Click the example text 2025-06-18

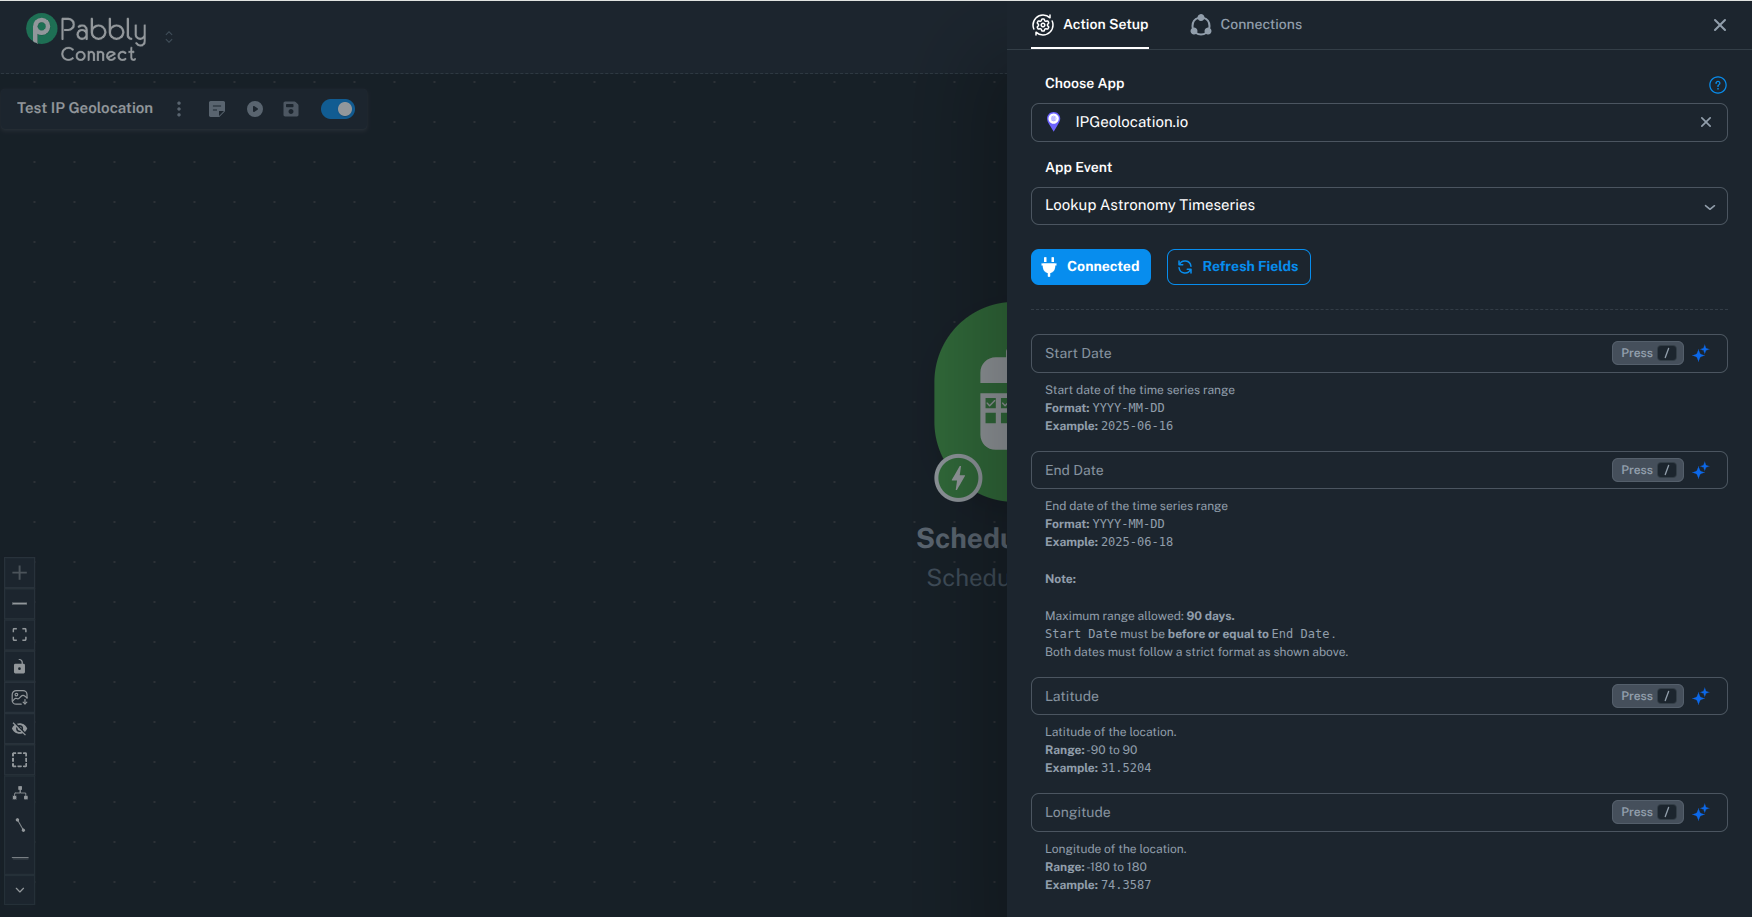pos(1137,542)
